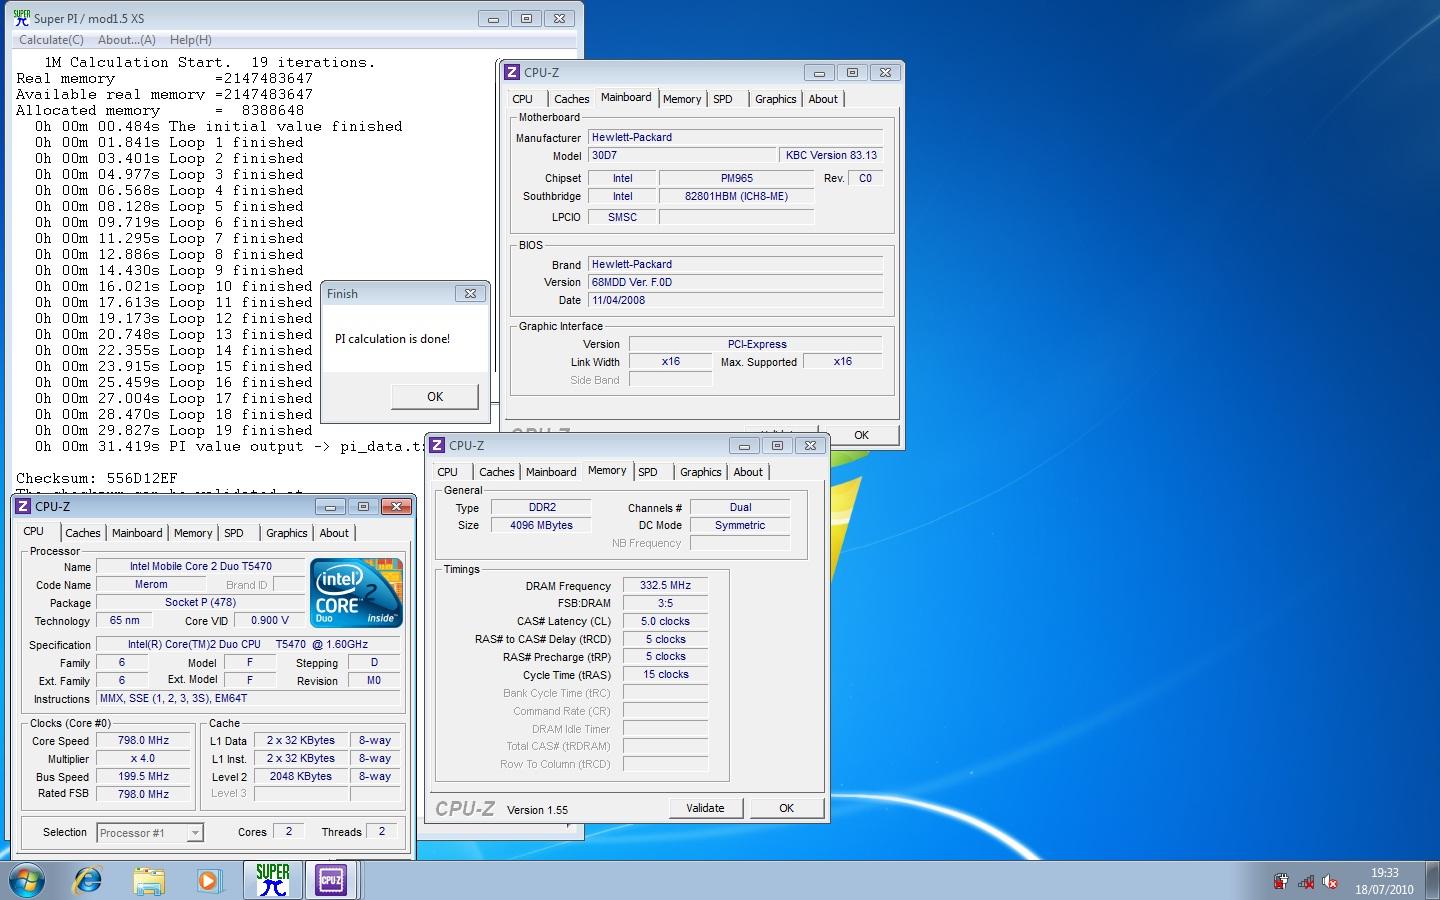Screen dimensions: 1440x900
Task: Click the DC Mode Symmetric value
Action: [x=740, y=525]
